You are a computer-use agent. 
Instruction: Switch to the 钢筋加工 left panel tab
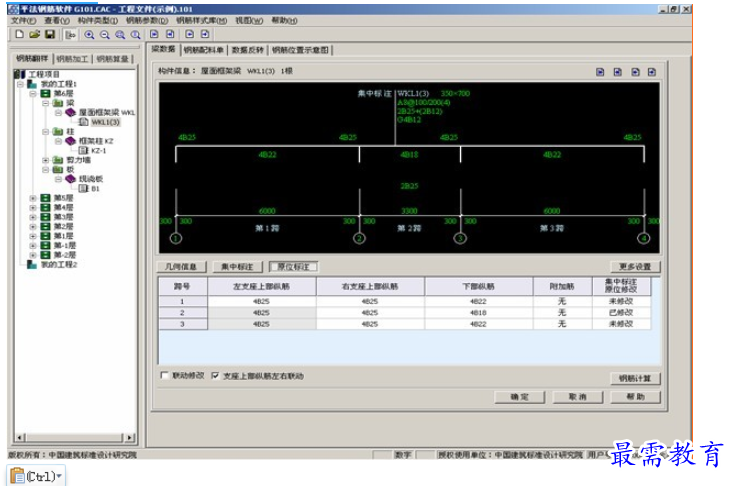(x=72, y=59)
